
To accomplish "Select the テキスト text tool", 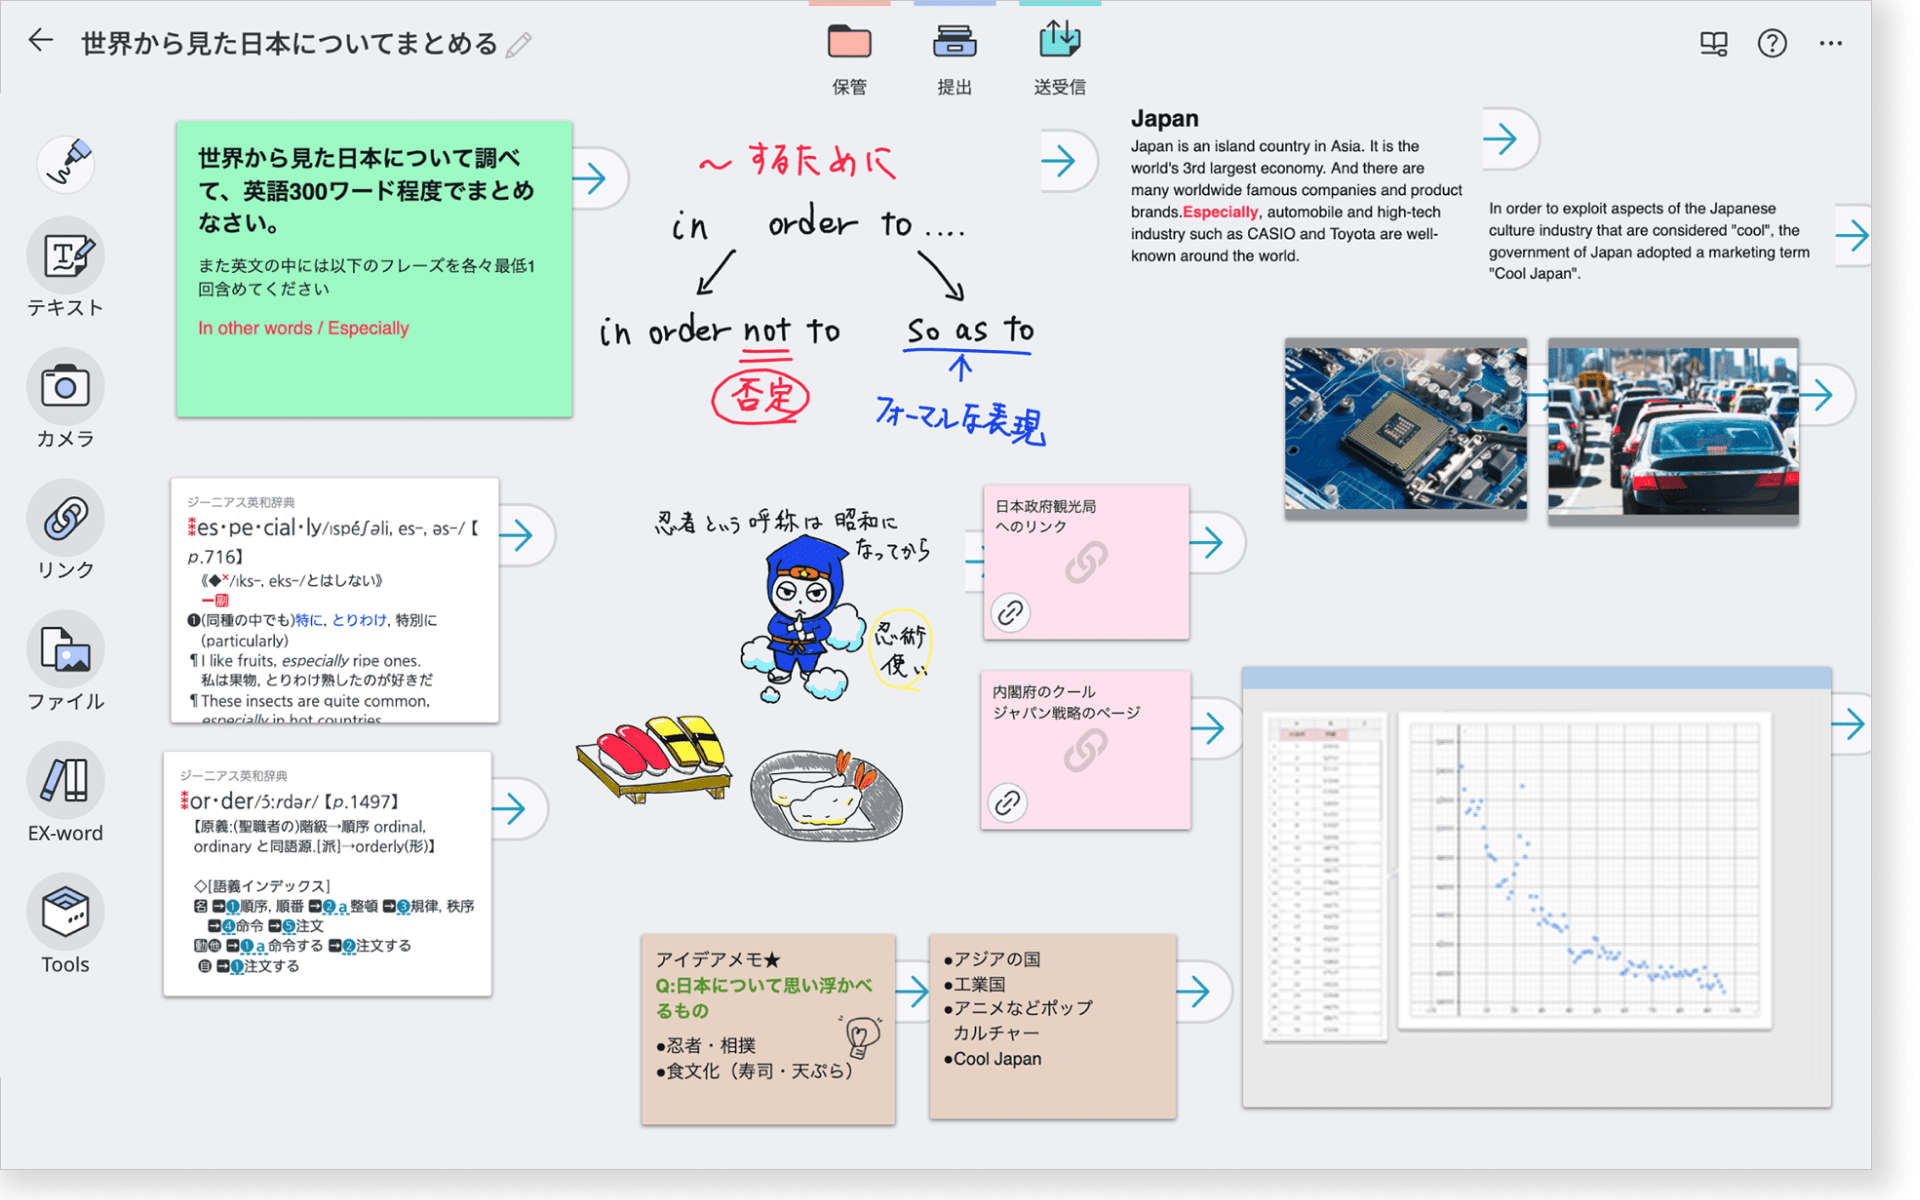I will tap(66, 257).
